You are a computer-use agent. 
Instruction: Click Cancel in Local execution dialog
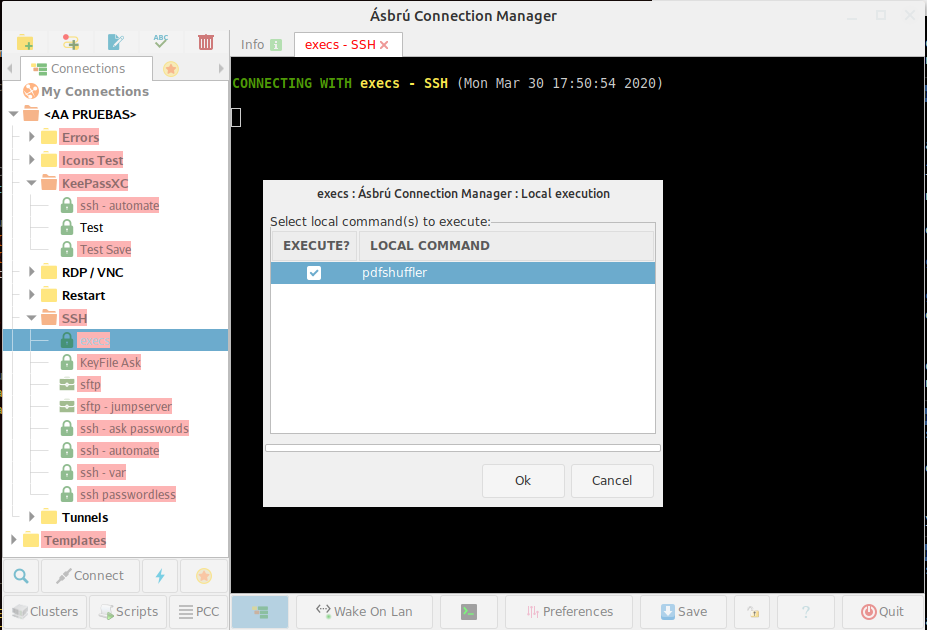pyautogui.click(x=612, y=480)
